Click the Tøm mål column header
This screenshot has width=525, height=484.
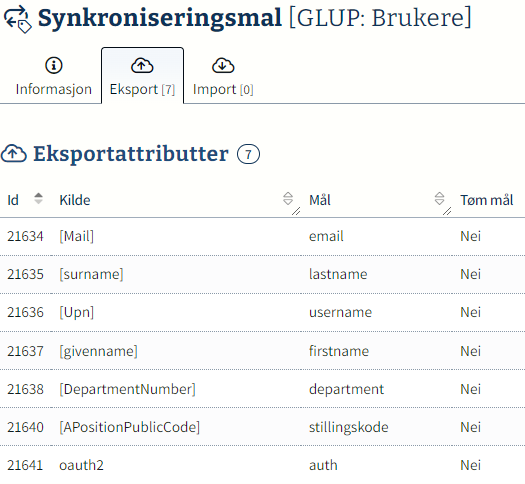486,200
